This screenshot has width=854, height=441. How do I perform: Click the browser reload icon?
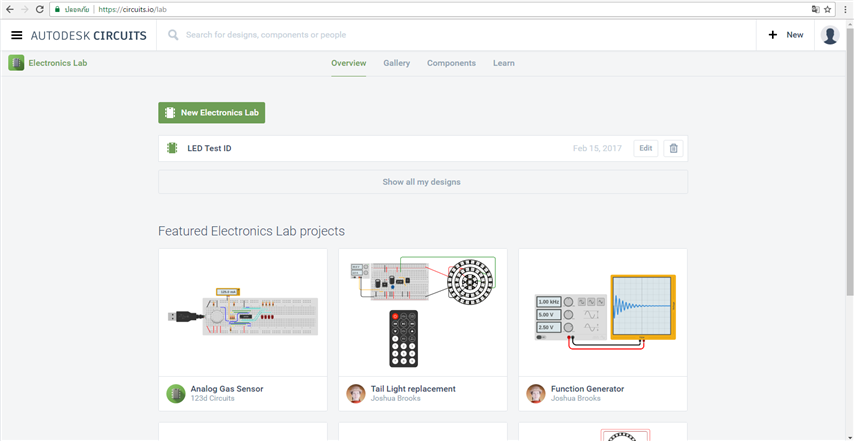(x=39, y=9)
